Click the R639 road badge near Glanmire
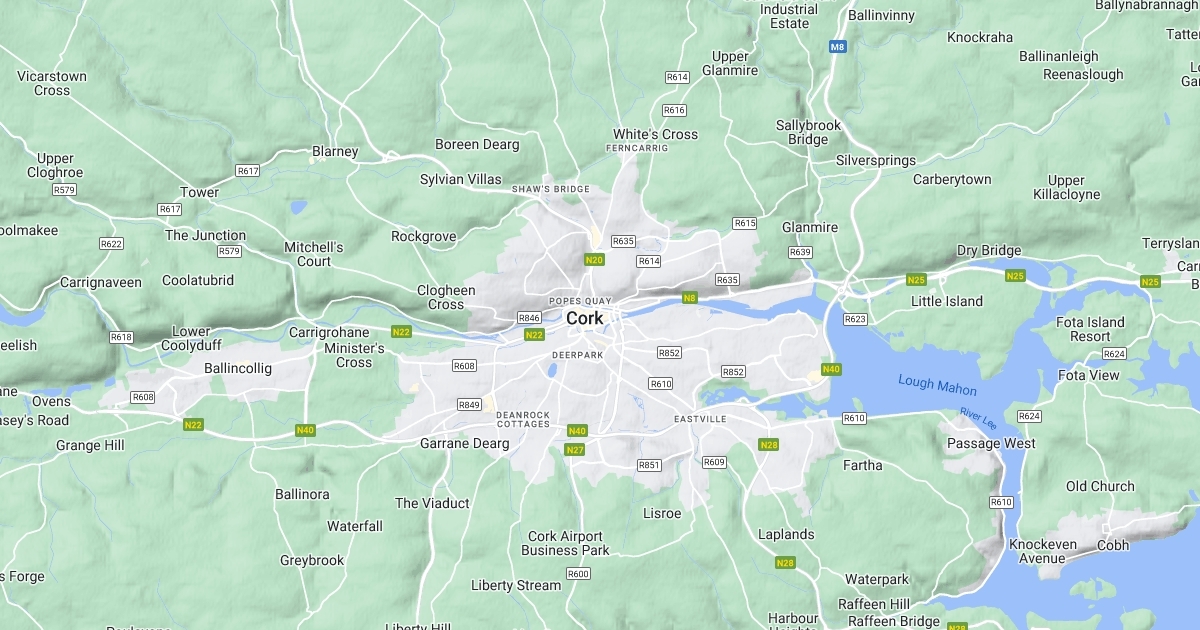1200x630 pixels. pos(800,252)
